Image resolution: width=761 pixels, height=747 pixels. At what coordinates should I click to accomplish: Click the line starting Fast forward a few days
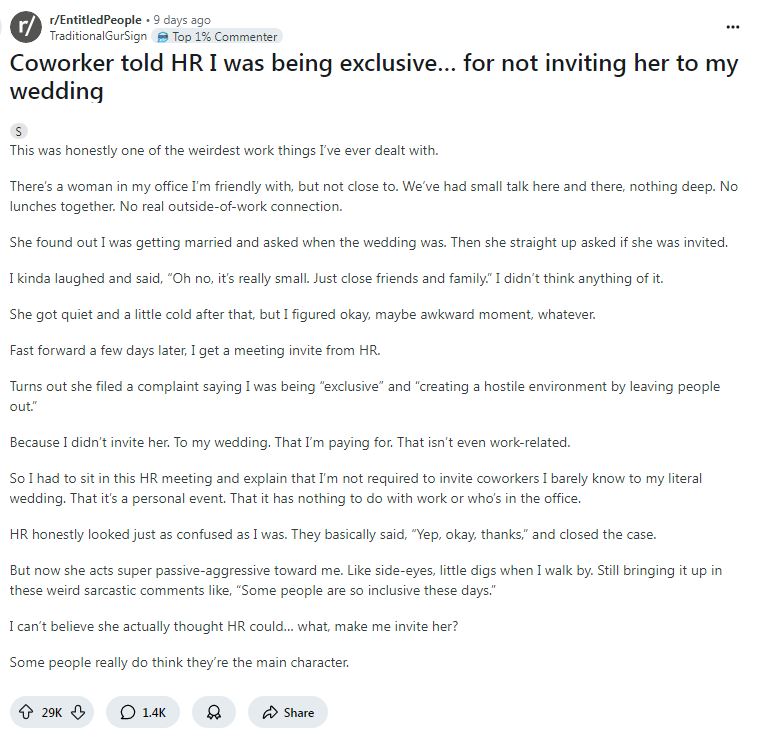coord(195,350)
